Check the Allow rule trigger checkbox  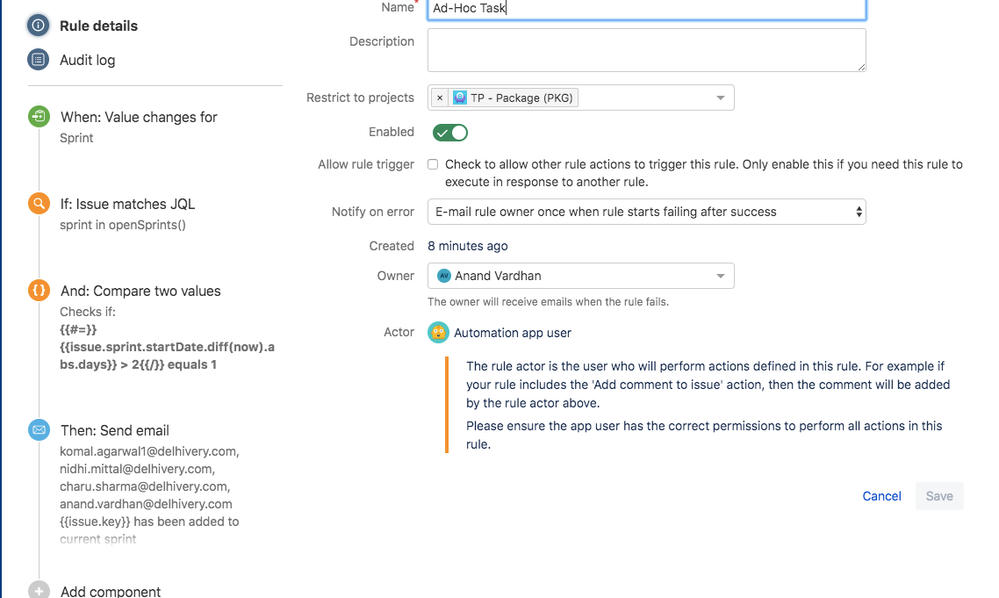coord(433,165)
